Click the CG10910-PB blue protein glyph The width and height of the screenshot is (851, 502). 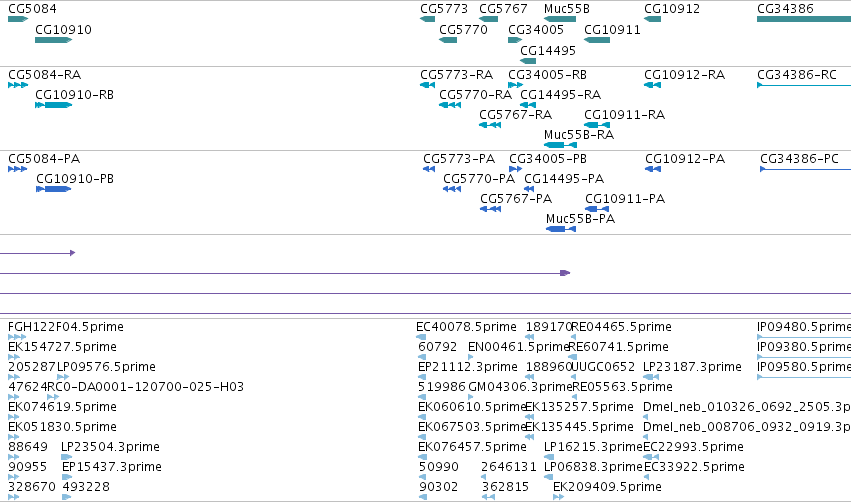54,189
